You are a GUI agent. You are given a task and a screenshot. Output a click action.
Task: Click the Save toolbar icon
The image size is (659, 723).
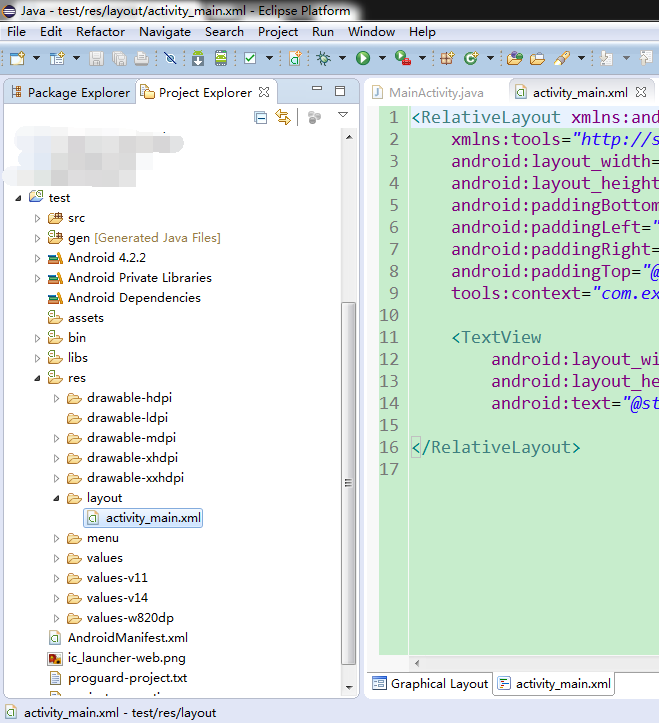[x=96, y=59]
